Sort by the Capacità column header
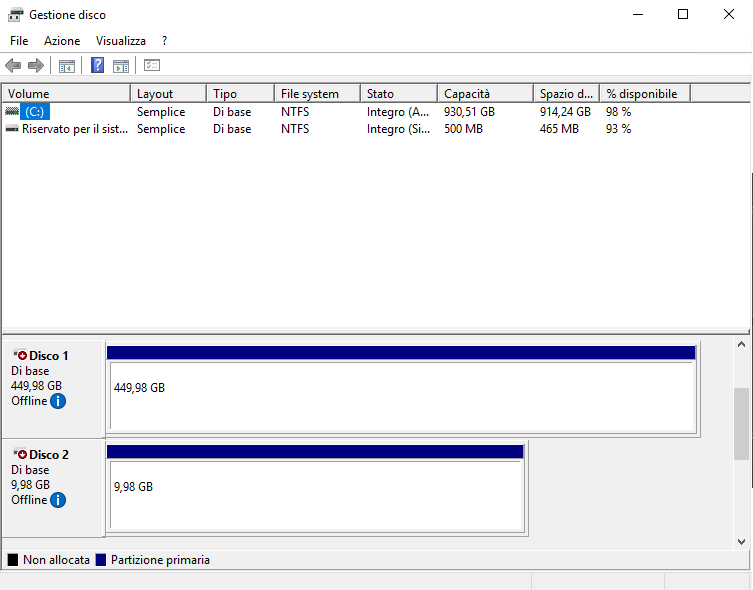Screen dimensions: 753x590 tap(486, 94)
